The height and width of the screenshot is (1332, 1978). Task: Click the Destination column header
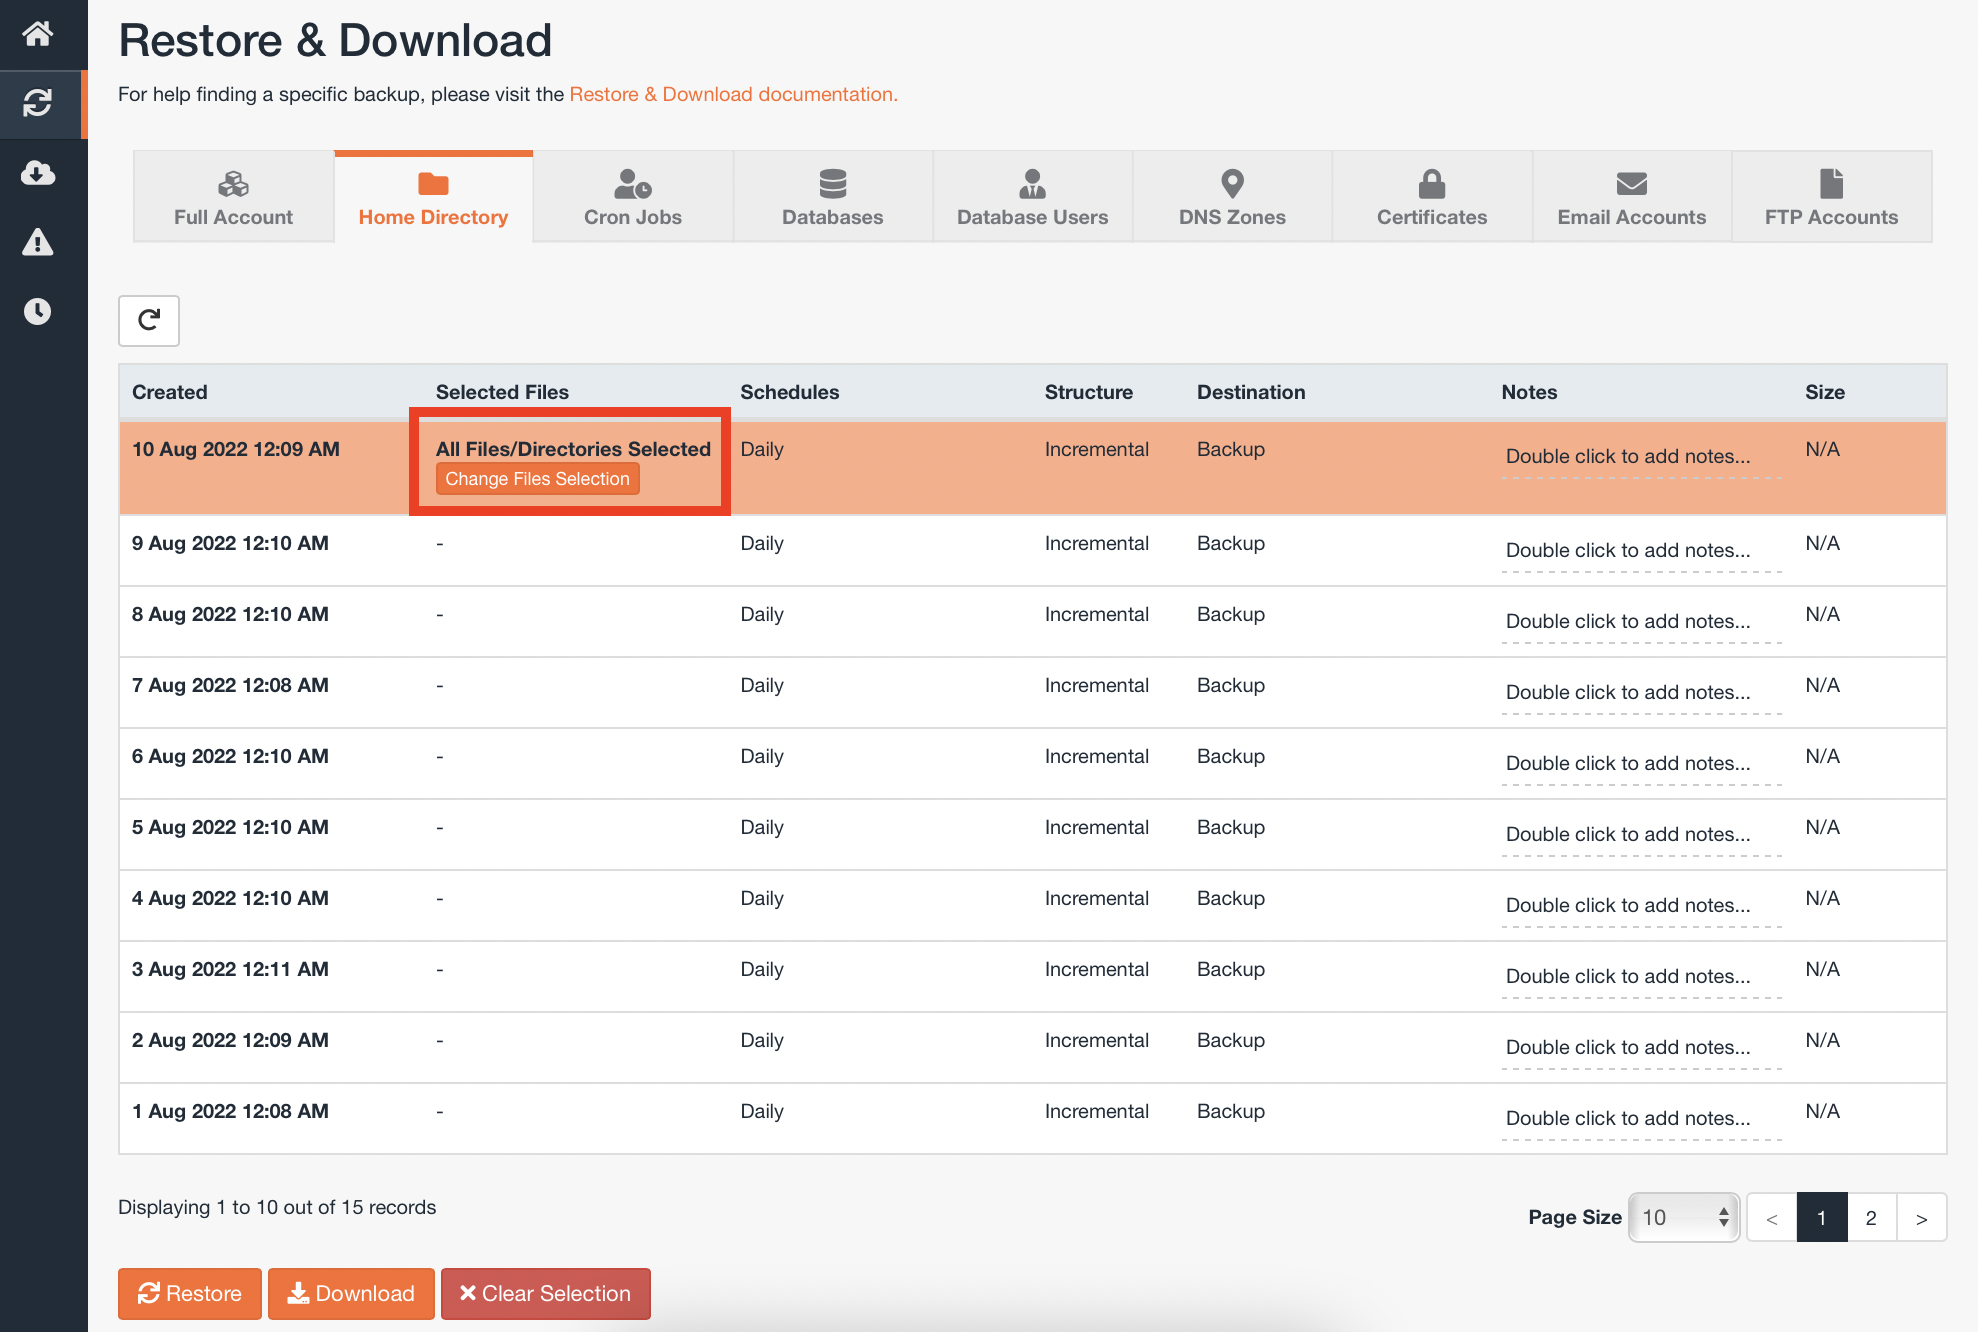[1251, 392]
